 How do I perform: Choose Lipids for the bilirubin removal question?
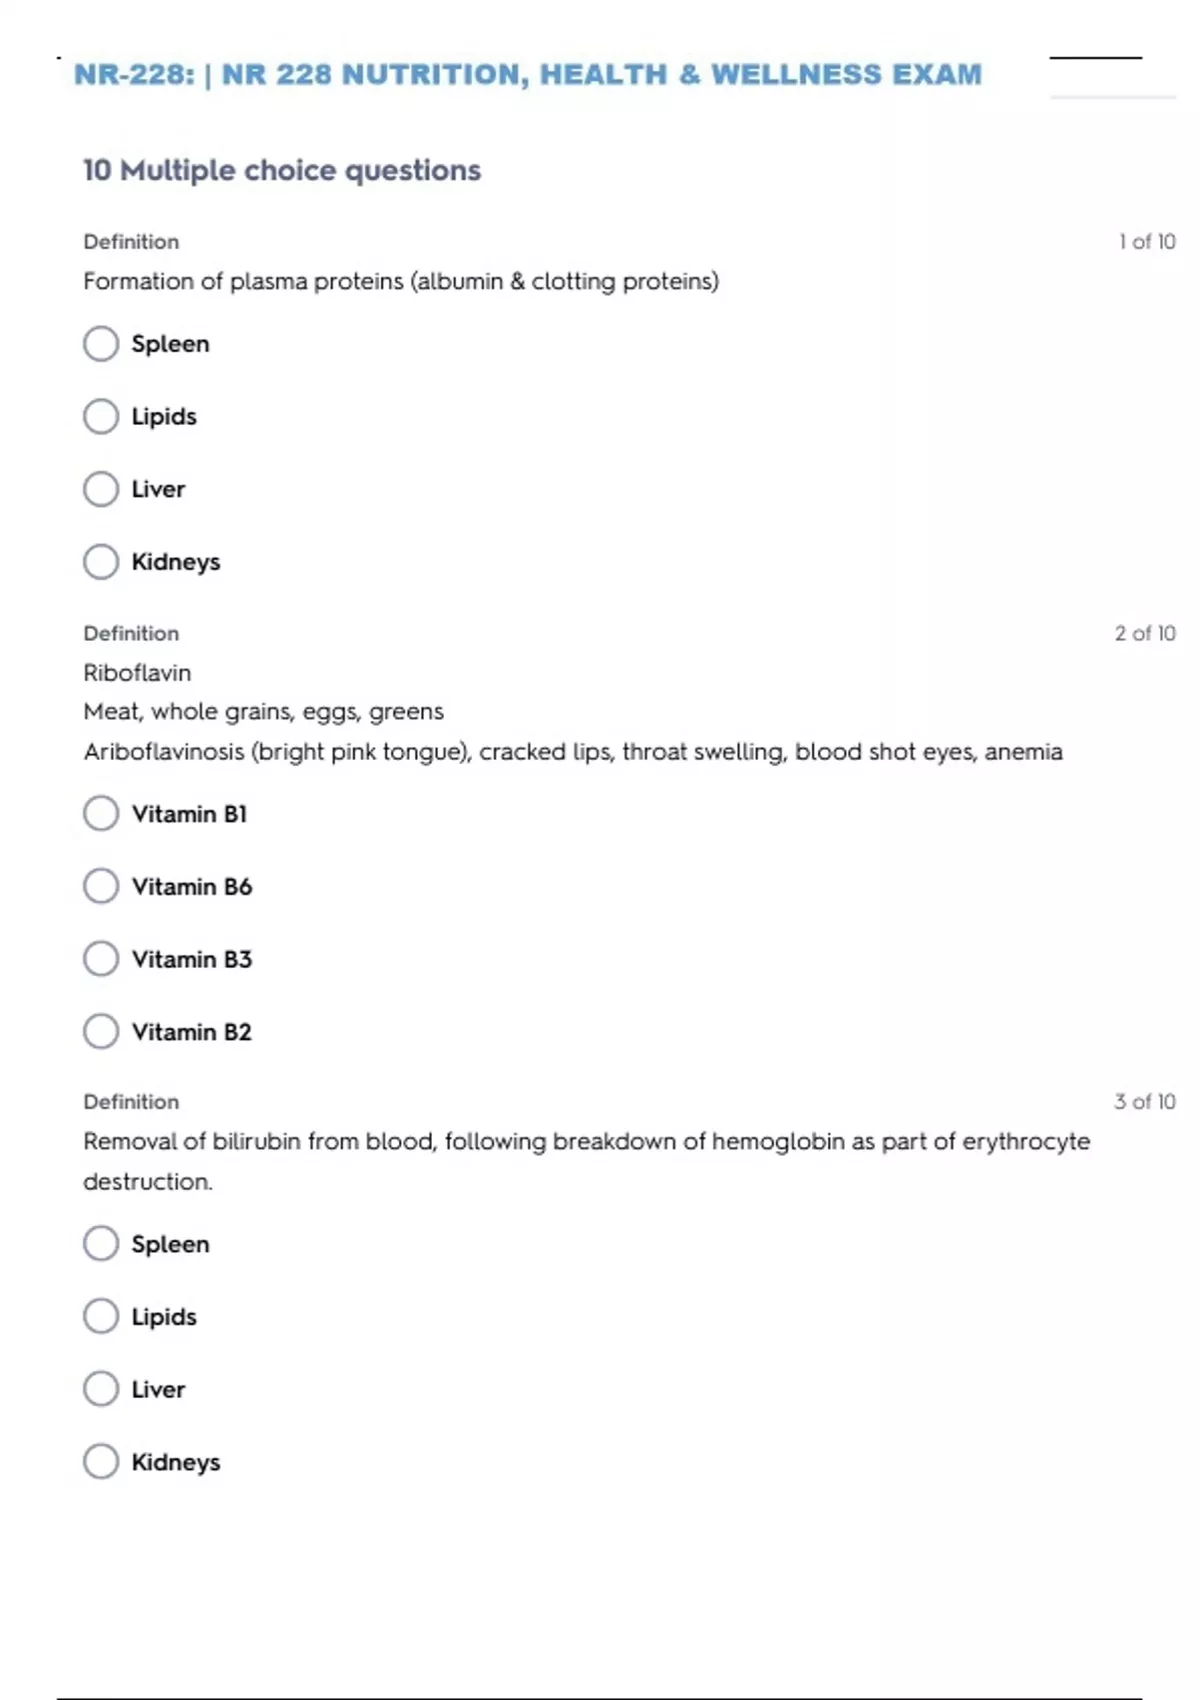click(x=101, y=1316)
